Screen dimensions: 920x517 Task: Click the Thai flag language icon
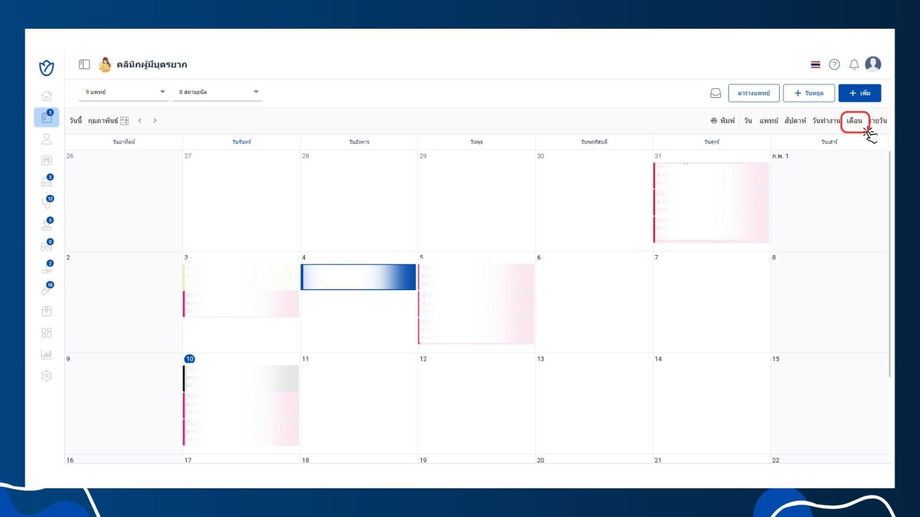click(815, 65)
